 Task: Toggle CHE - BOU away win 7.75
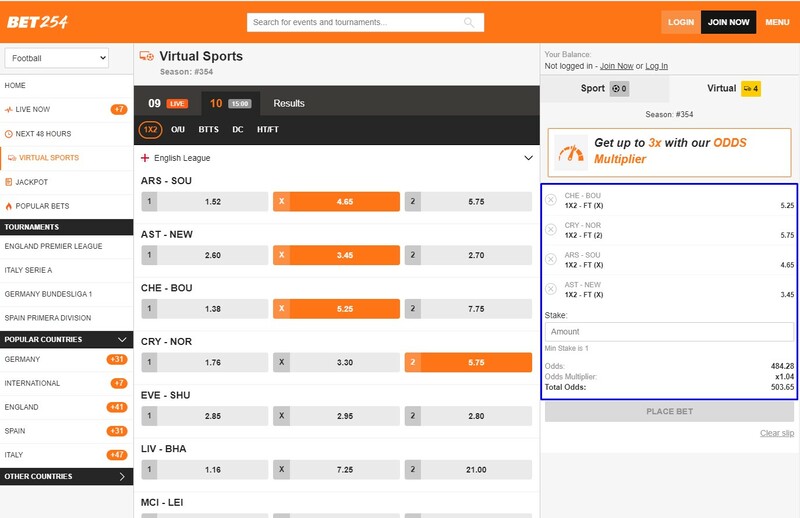[468, 309]
